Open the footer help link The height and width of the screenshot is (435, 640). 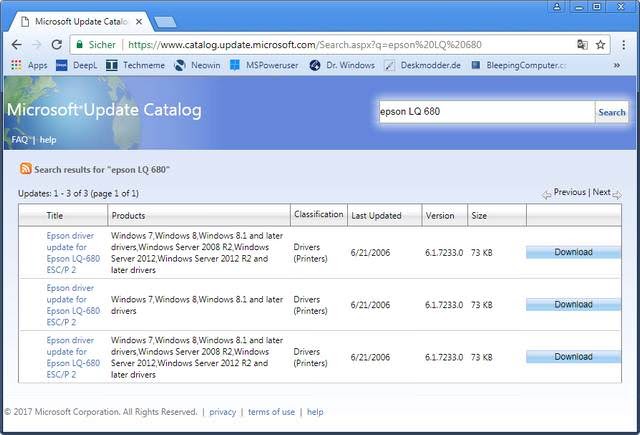pyautogui.click(x=315, y=412)
